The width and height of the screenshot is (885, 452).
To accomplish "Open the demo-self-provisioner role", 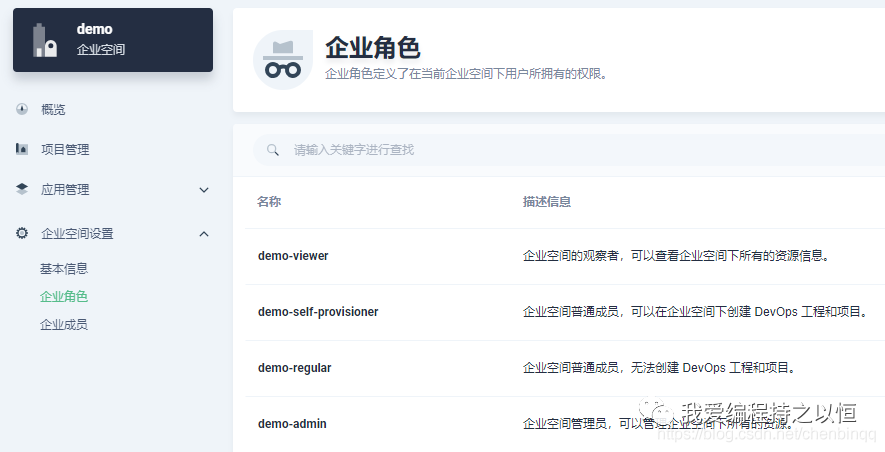I will click(318, 311).
